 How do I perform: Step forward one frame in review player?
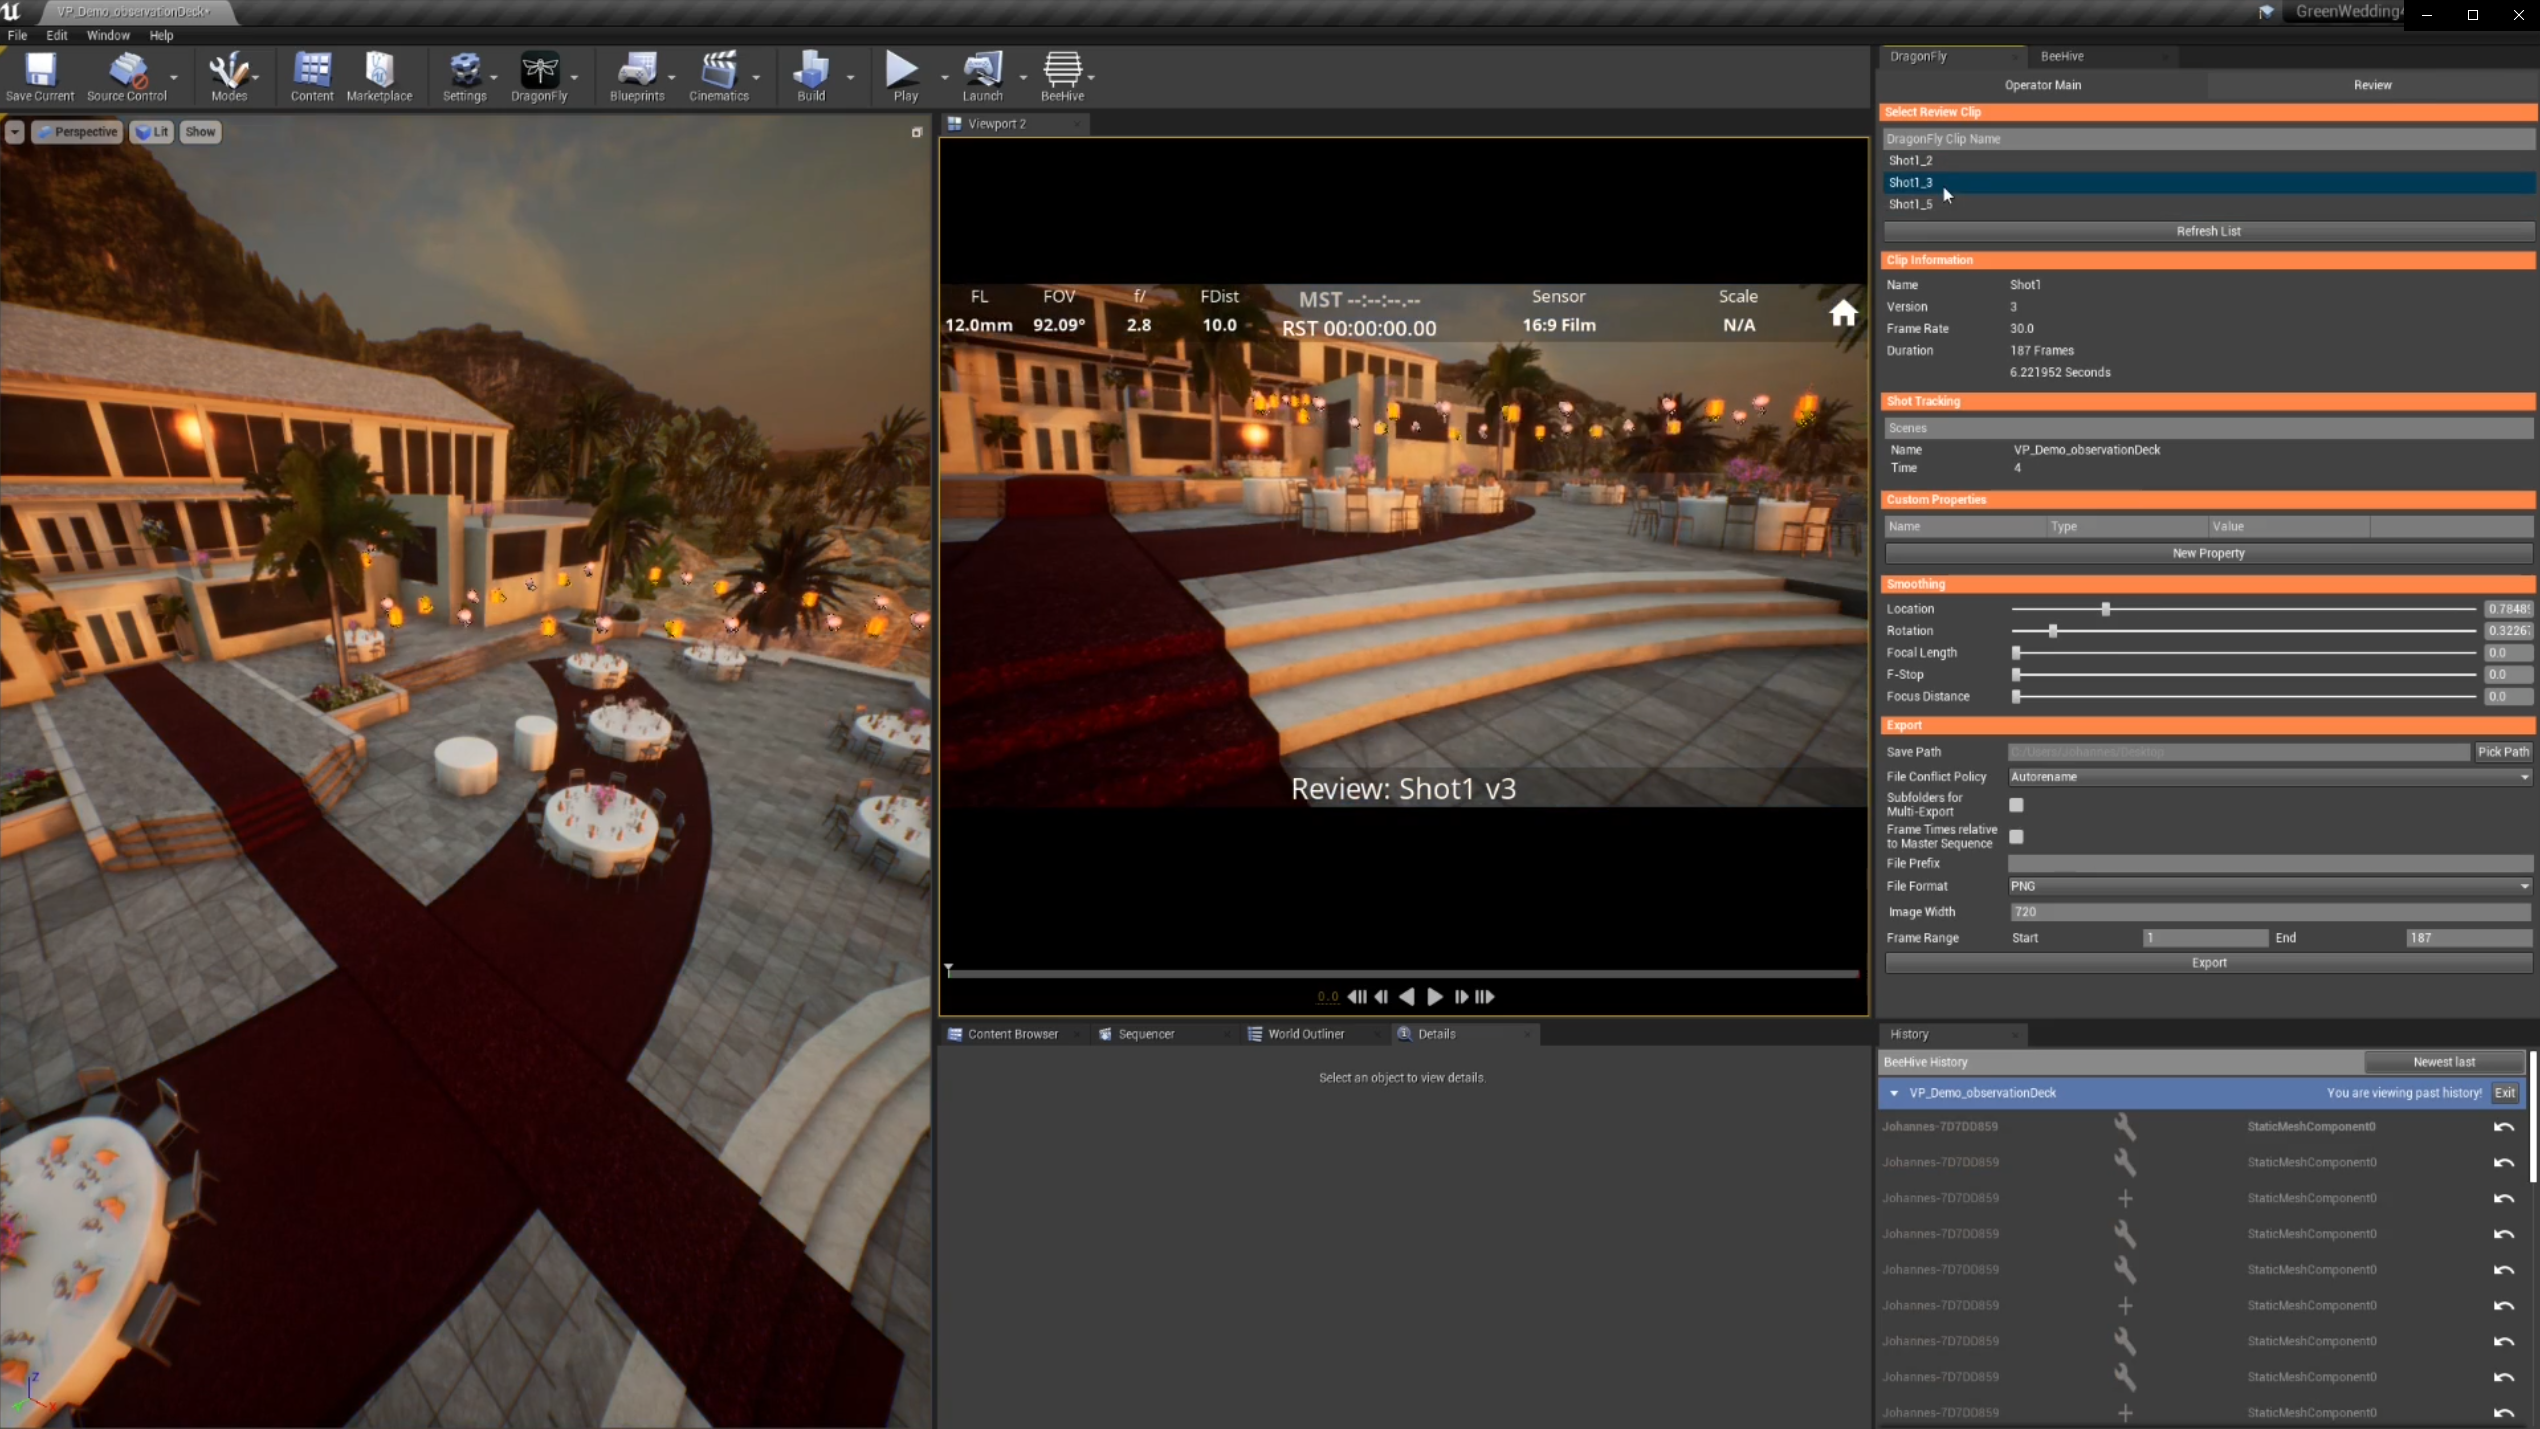pos(1461,996)
